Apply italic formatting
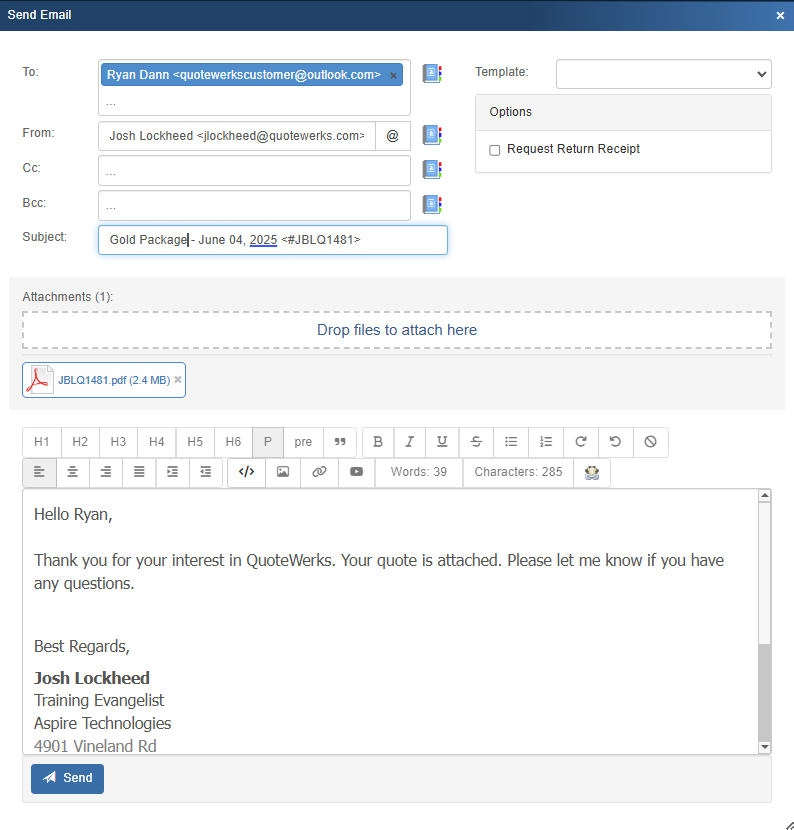This screenshot has height=830, width=794. point(409,442)
